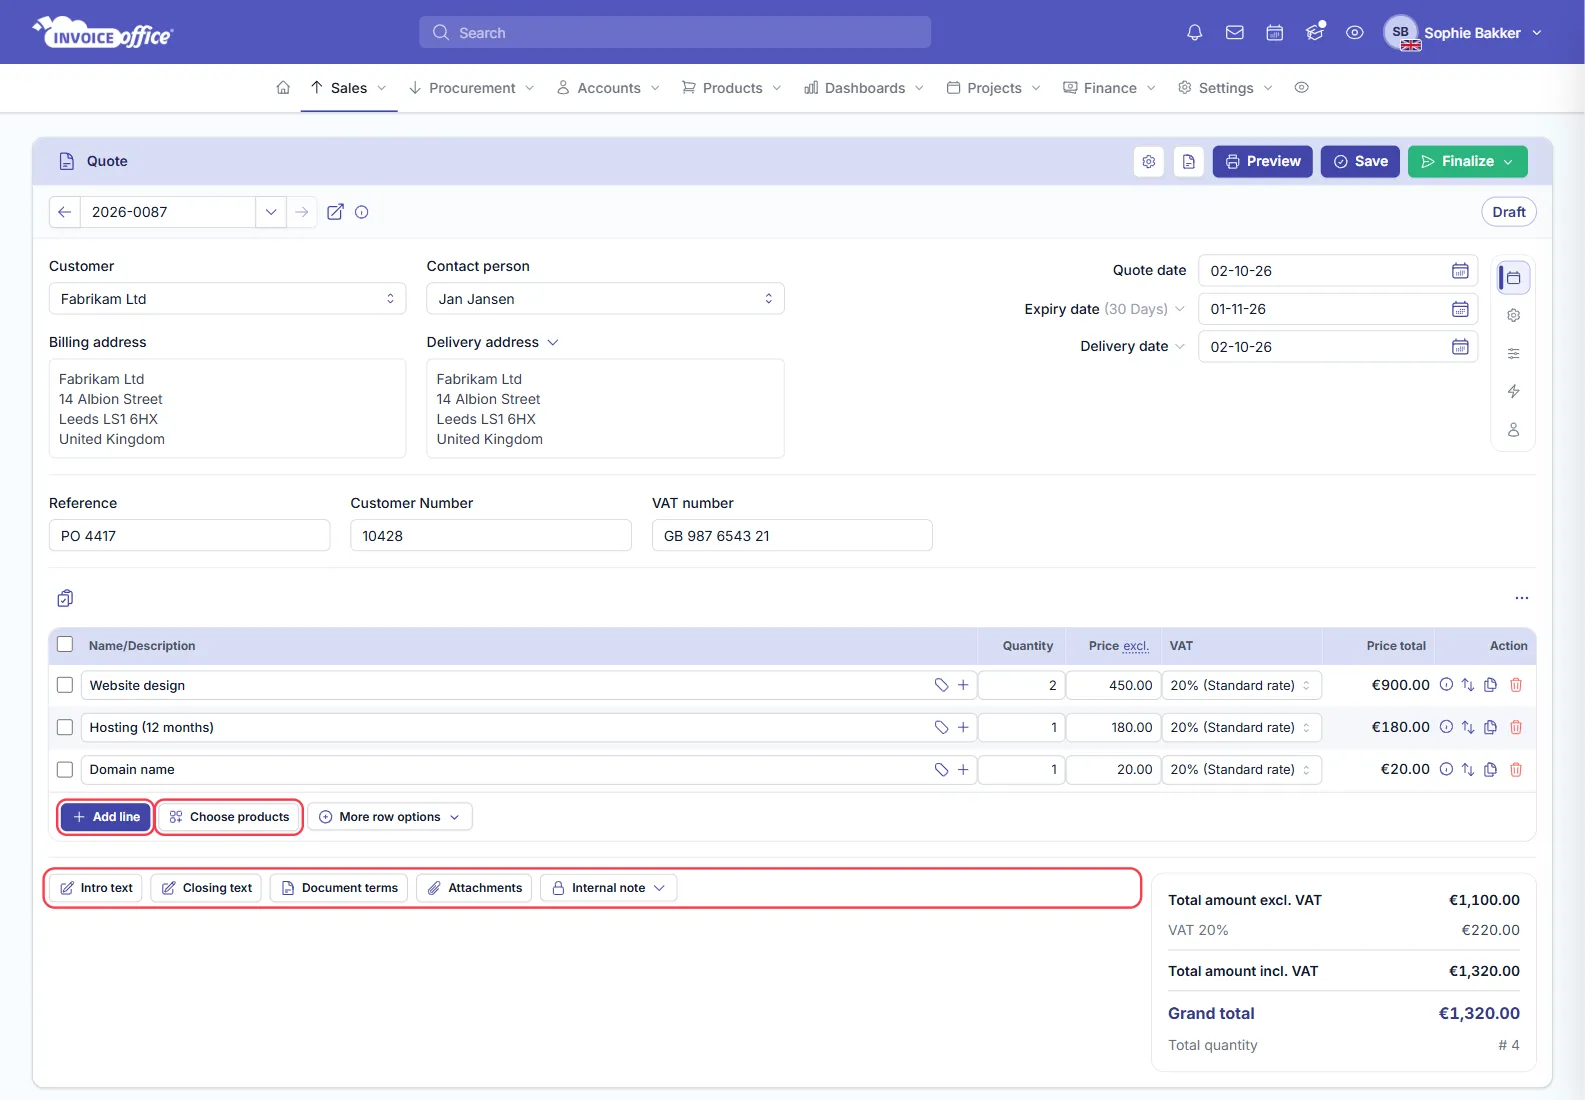The image size is (1585, 1100).
Task: Open the calendar icon in top bar
Action: point(1274,33)
